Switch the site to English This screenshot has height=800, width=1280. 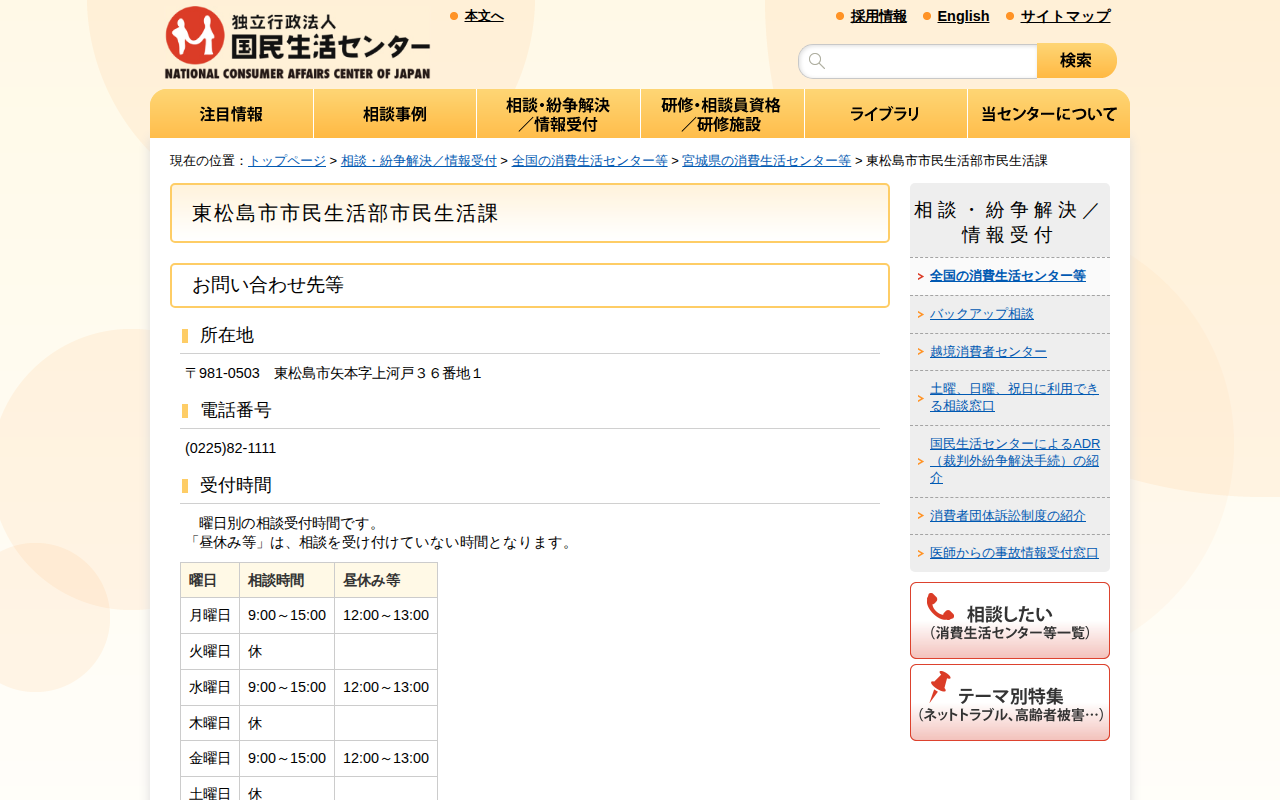pyautogui.click(x=963, y=16)
